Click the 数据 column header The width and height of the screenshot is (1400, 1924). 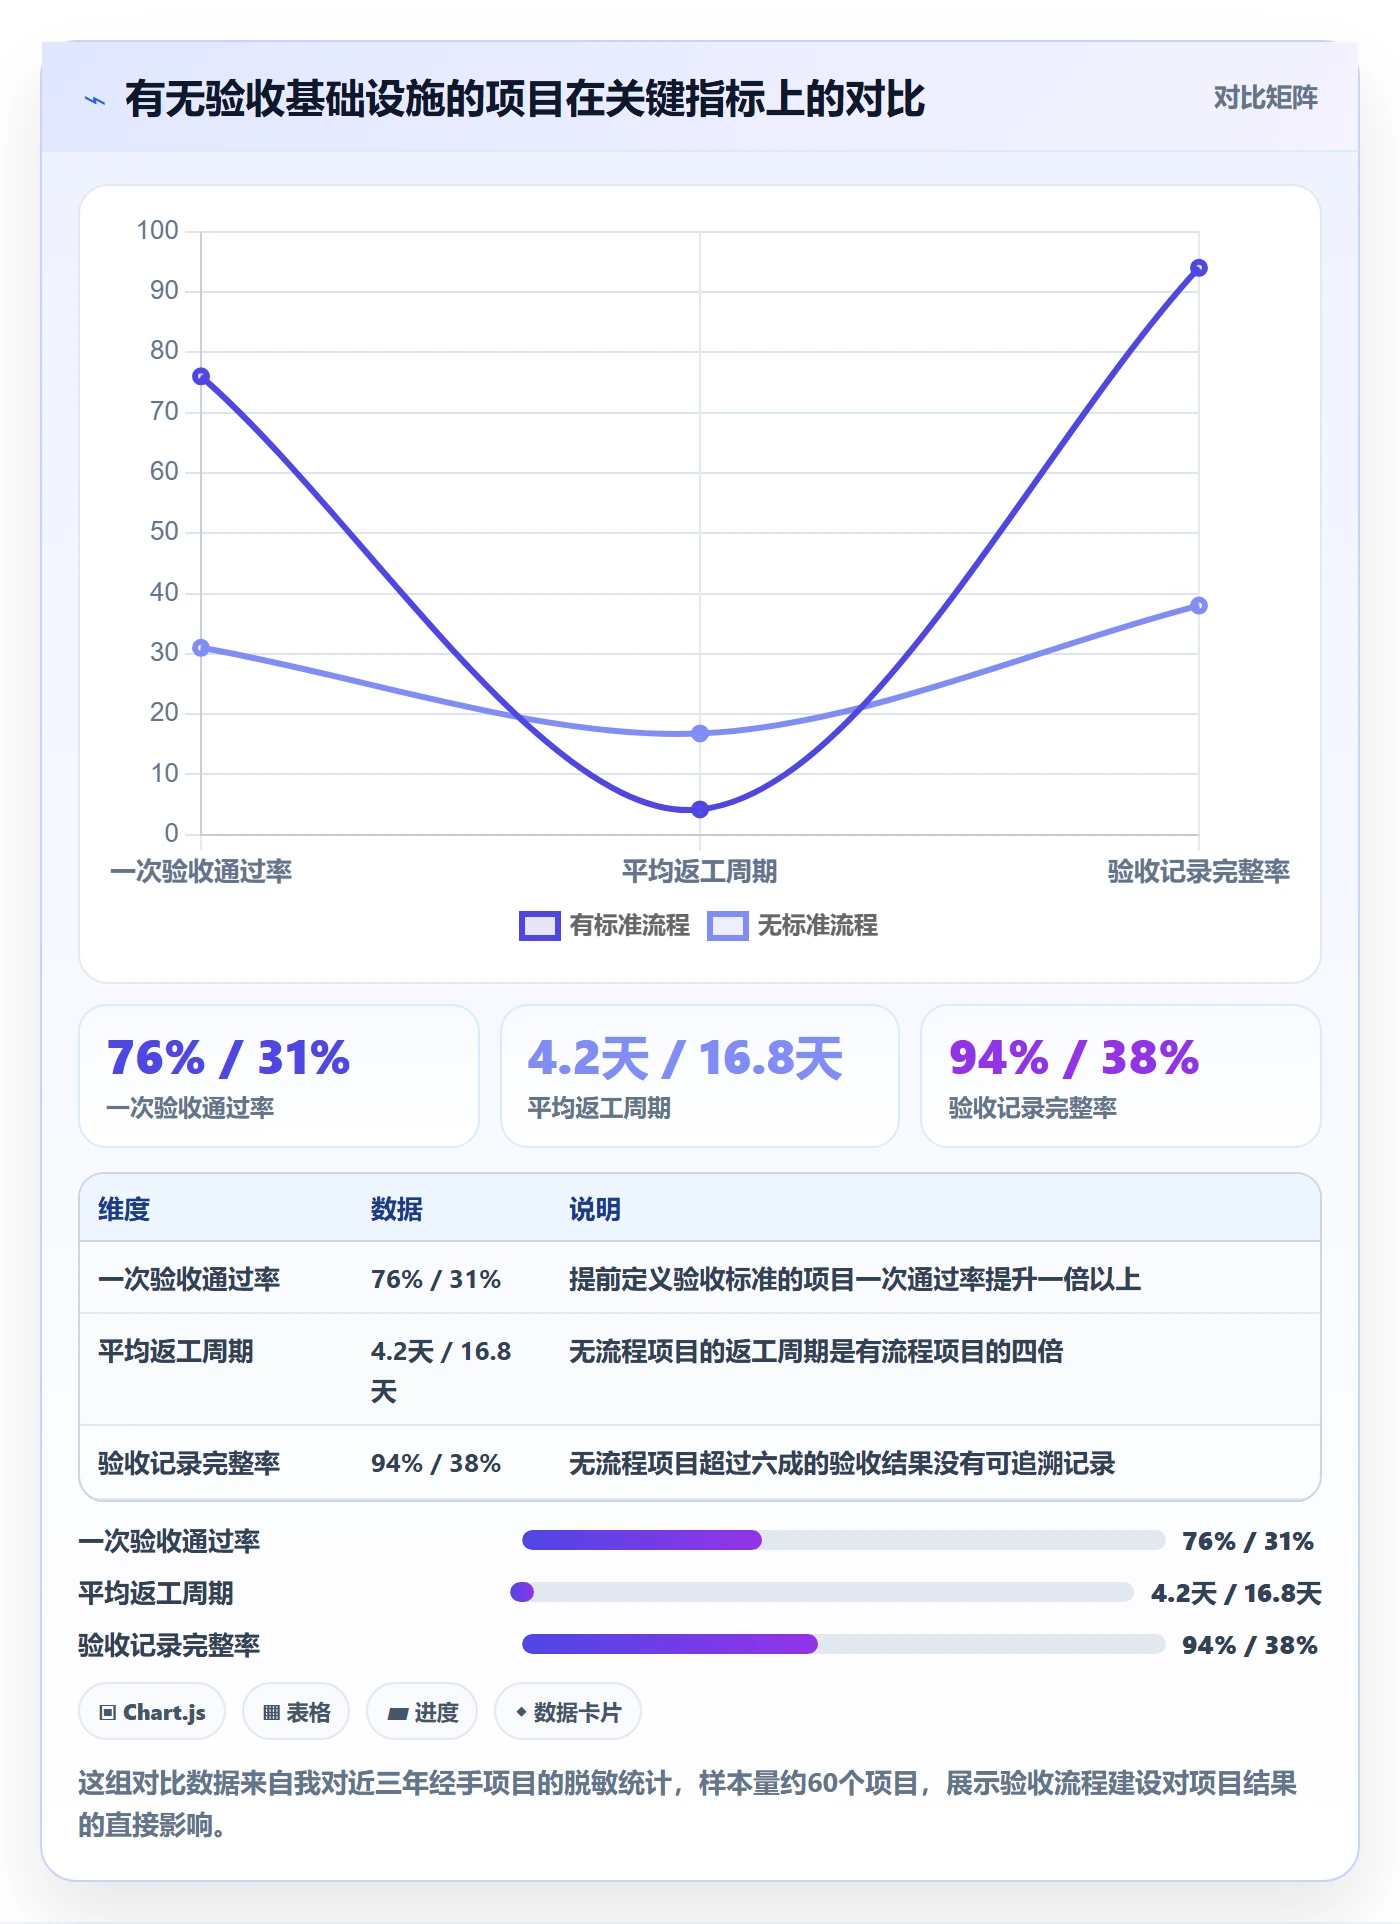[397, 1209]
